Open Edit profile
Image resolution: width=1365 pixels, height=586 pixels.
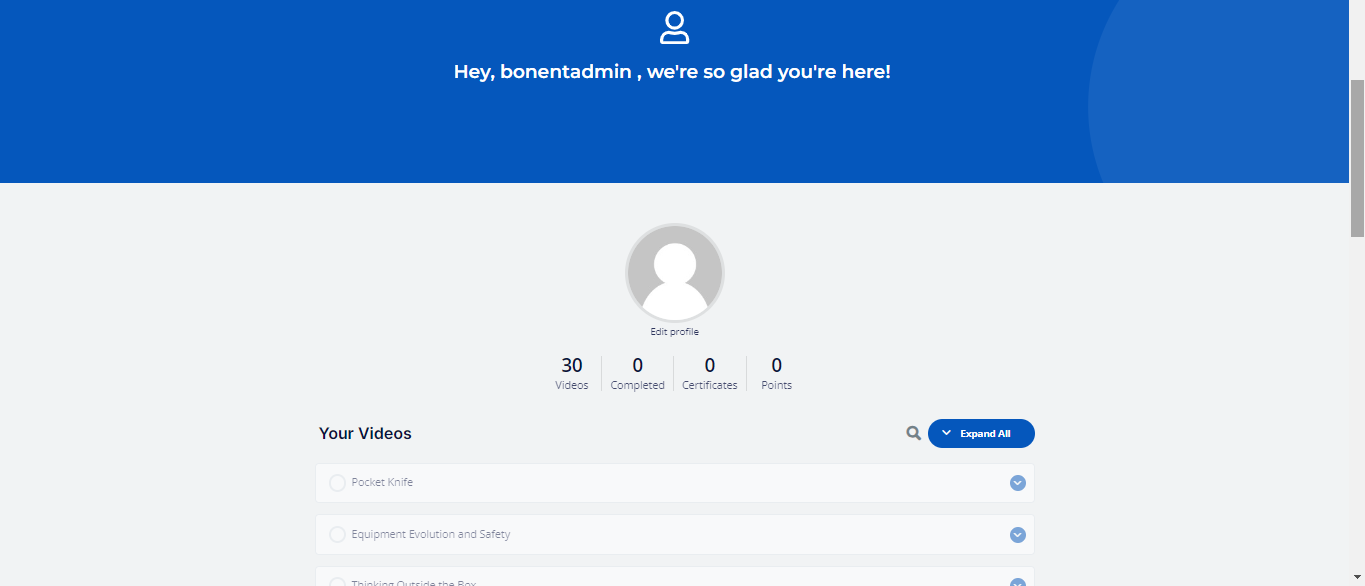tap(674, 331)
